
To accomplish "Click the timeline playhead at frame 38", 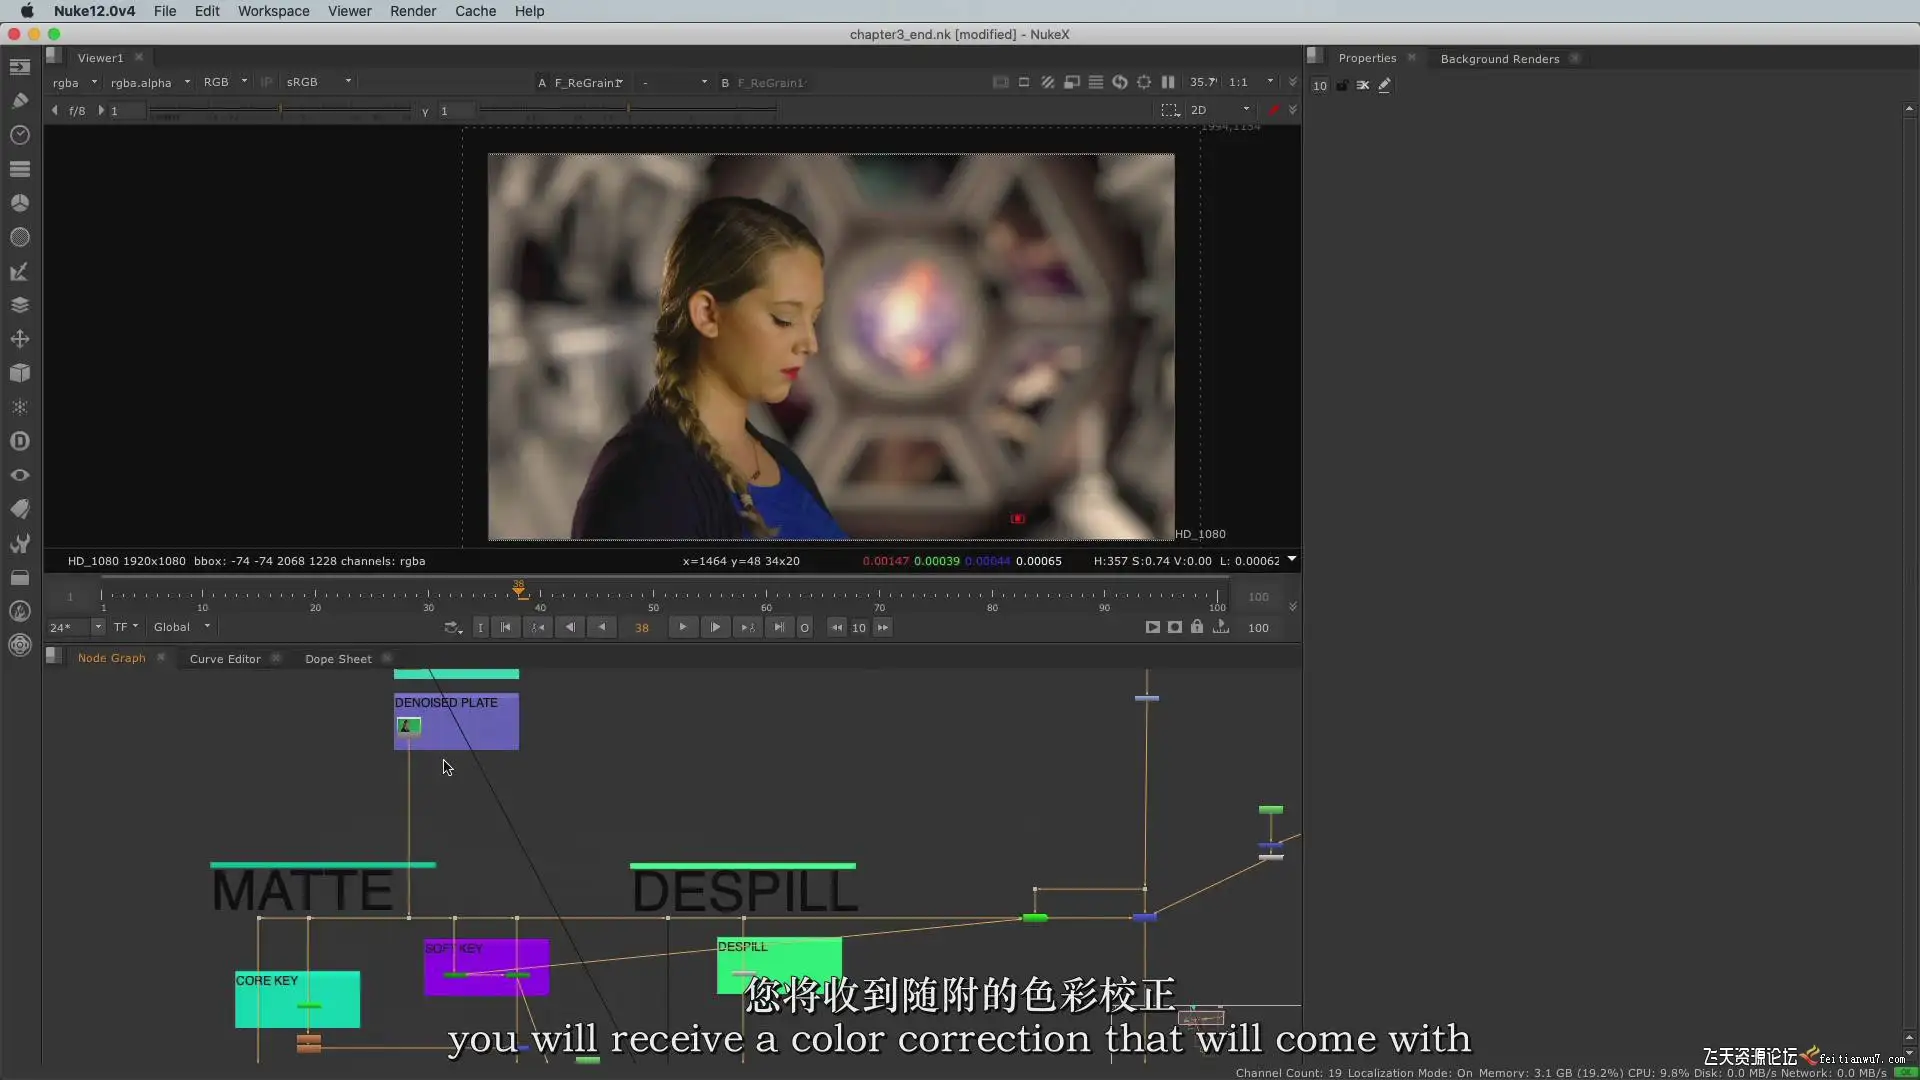I will pos(519,590).
